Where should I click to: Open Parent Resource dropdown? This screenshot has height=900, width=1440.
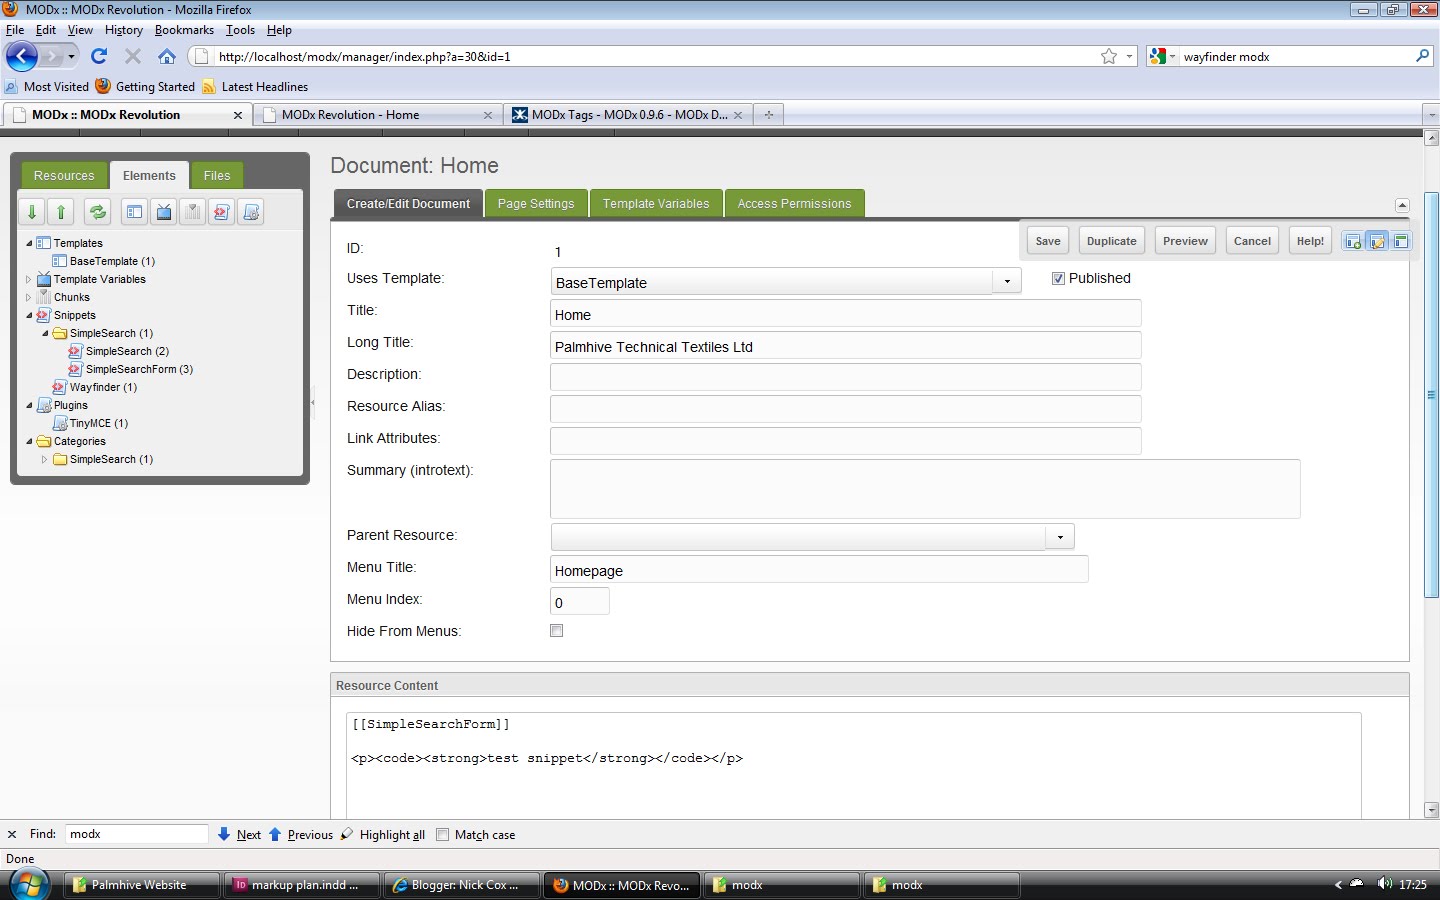click(1060, 537)
